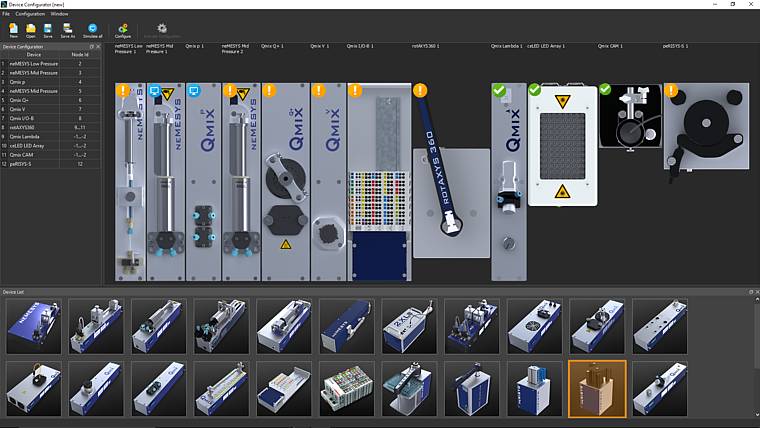Float the Device List panel
760x428 pixels.
click(751, 292)
